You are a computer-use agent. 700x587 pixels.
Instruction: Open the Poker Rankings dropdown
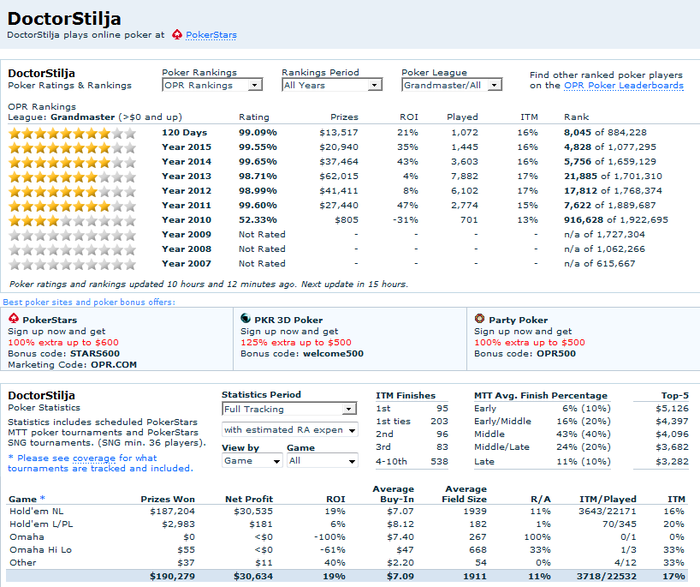212,85
